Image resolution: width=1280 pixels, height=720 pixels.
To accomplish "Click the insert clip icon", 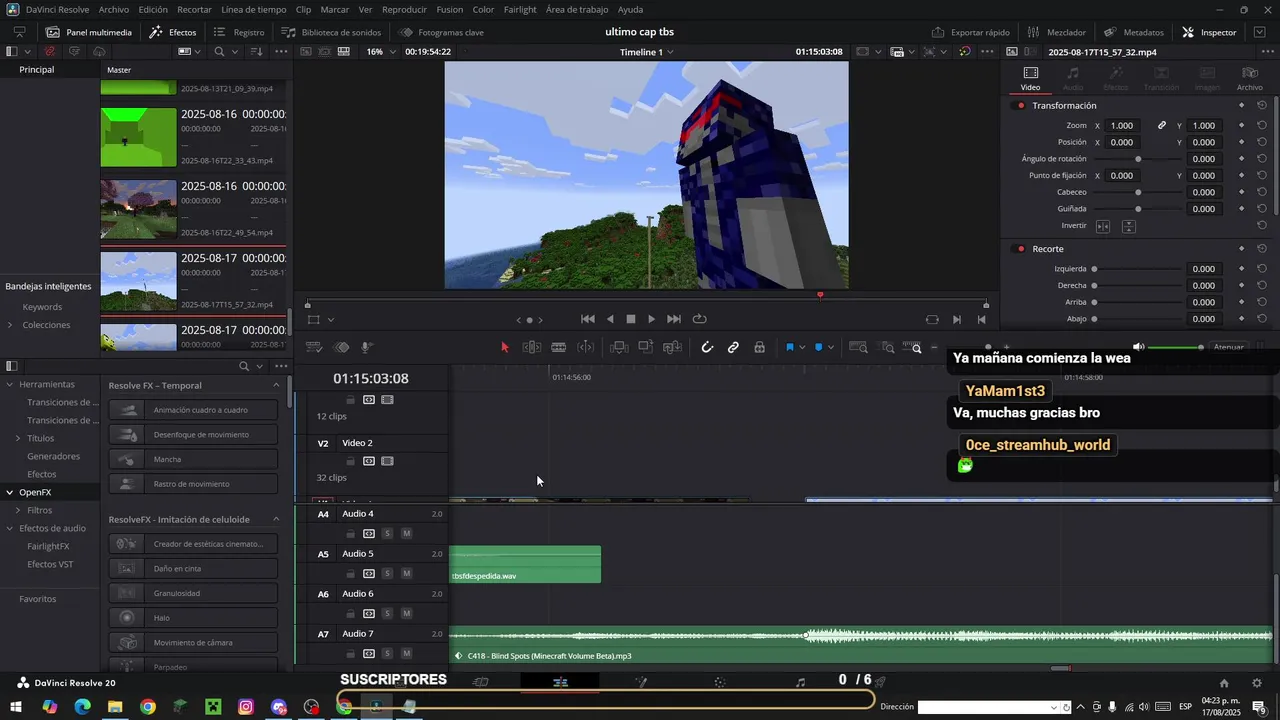I will 619,347.
